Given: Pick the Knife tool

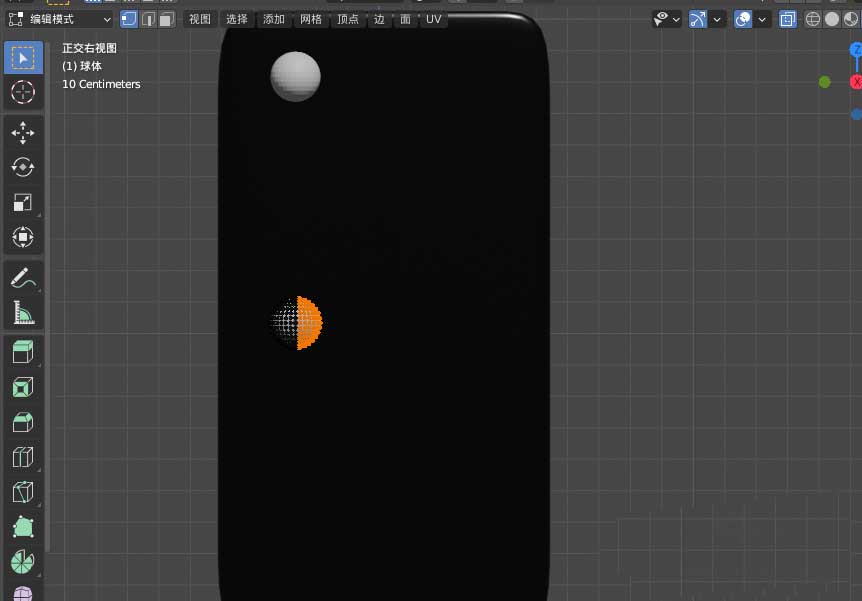Looking at the screenshot, I should pyautogui.click(x=23, y=492).
